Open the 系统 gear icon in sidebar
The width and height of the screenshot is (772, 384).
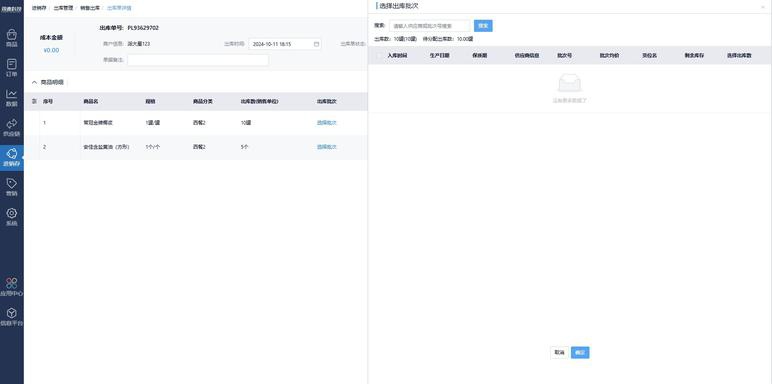click(12, 217)
